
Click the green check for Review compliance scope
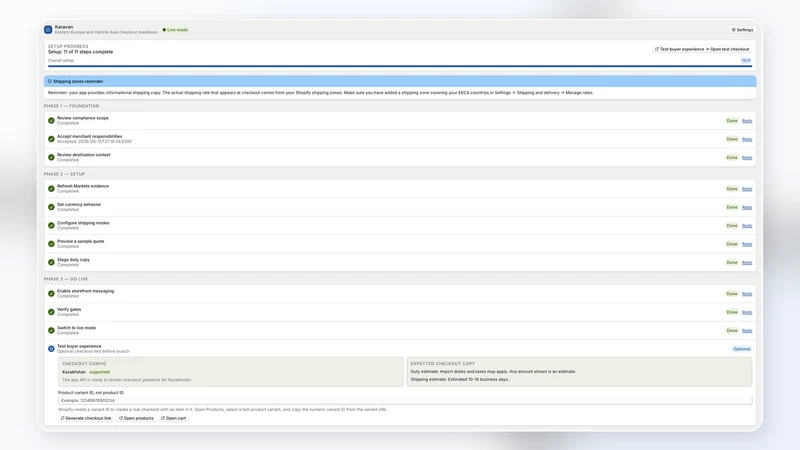click(x=51, y=120)
